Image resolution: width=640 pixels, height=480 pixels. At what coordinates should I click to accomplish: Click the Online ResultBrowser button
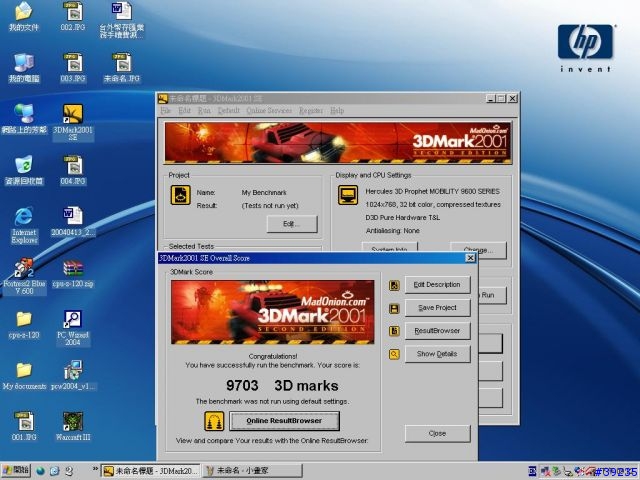[x=284, y=421]
